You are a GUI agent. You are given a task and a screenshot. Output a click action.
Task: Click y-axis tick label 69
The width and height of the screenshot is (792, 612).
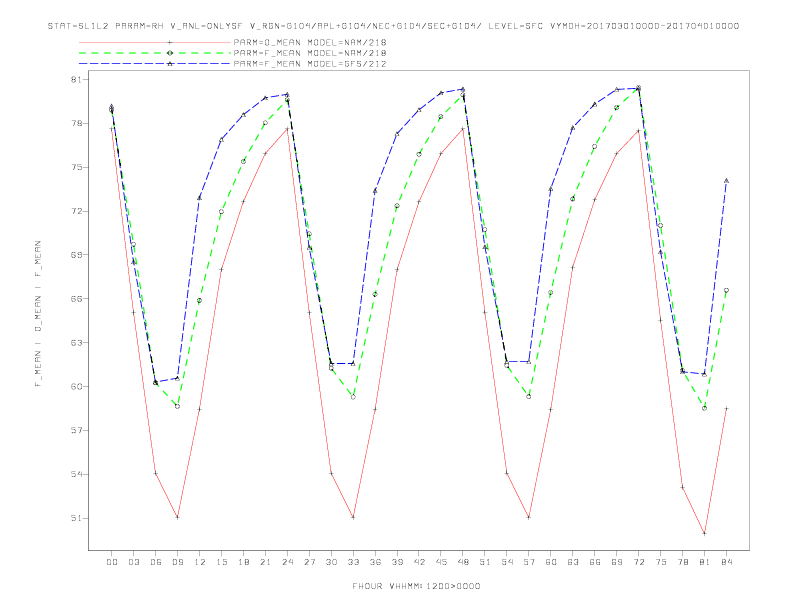point(78,254)
